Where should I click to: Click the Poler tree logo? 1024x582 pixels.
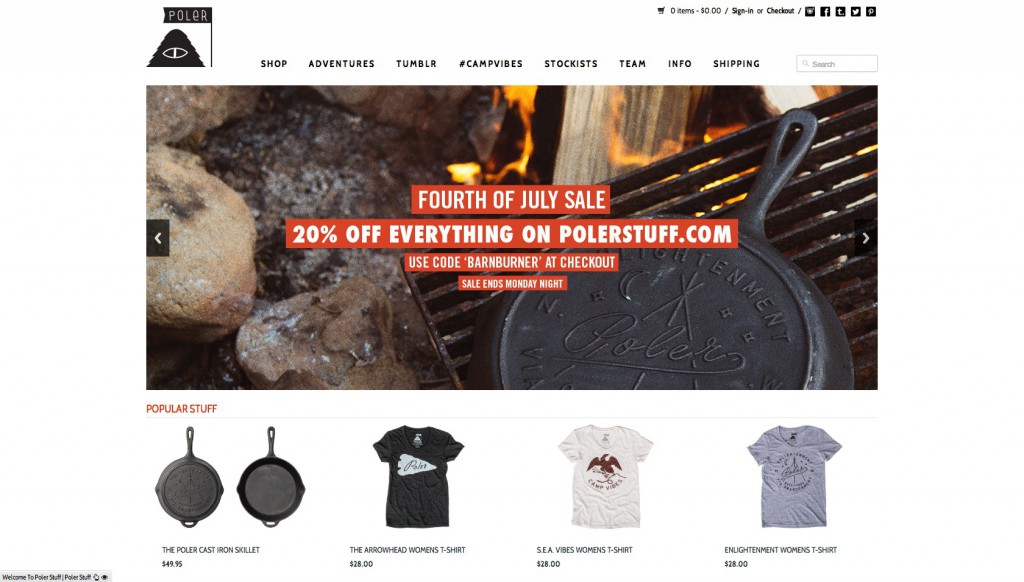pos(180,37)
